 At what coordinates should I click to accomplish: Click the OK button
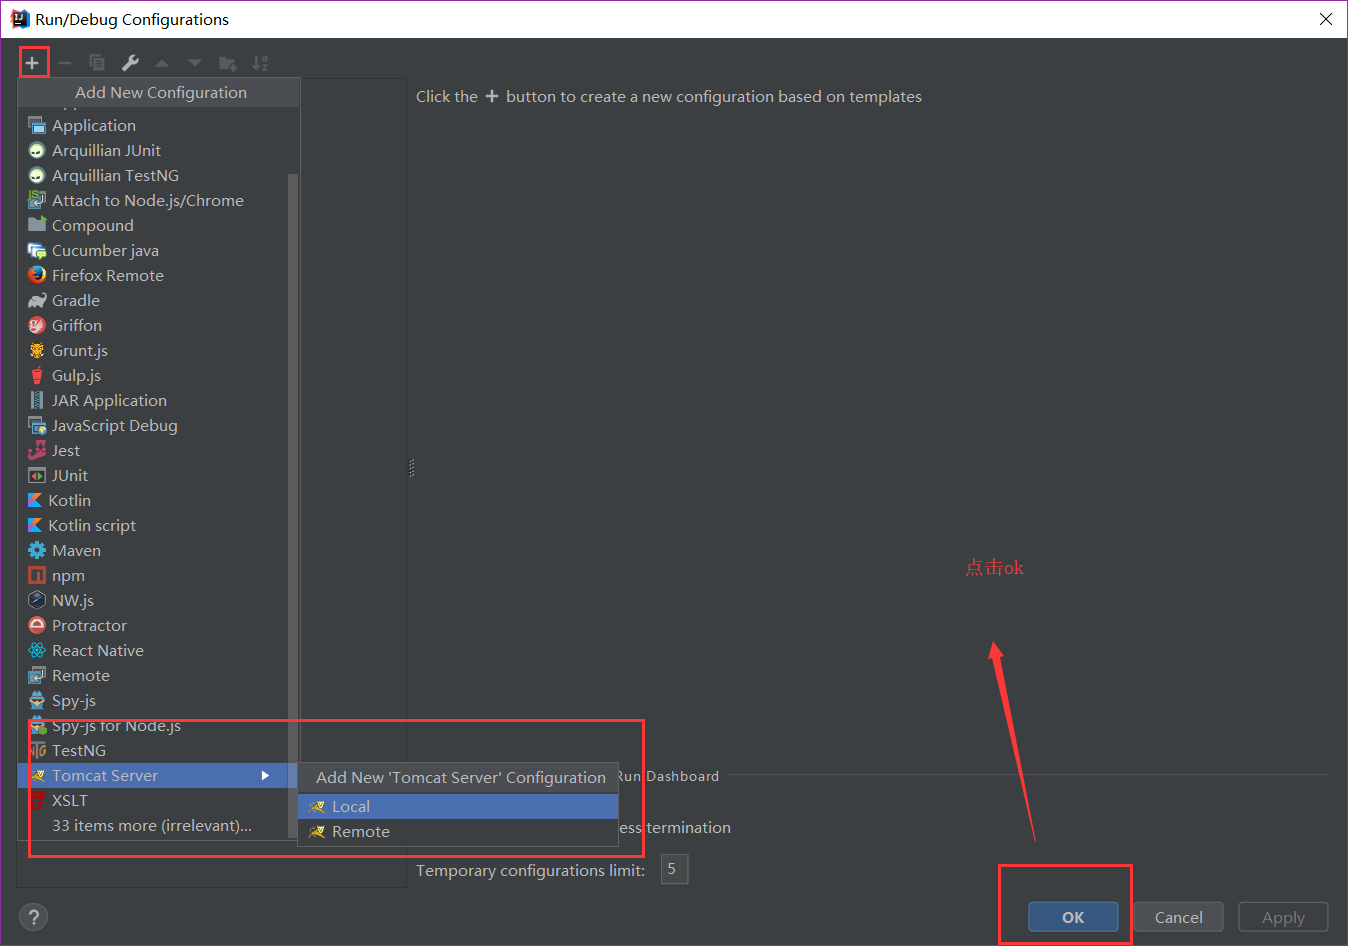click(x=1073, y=917)
